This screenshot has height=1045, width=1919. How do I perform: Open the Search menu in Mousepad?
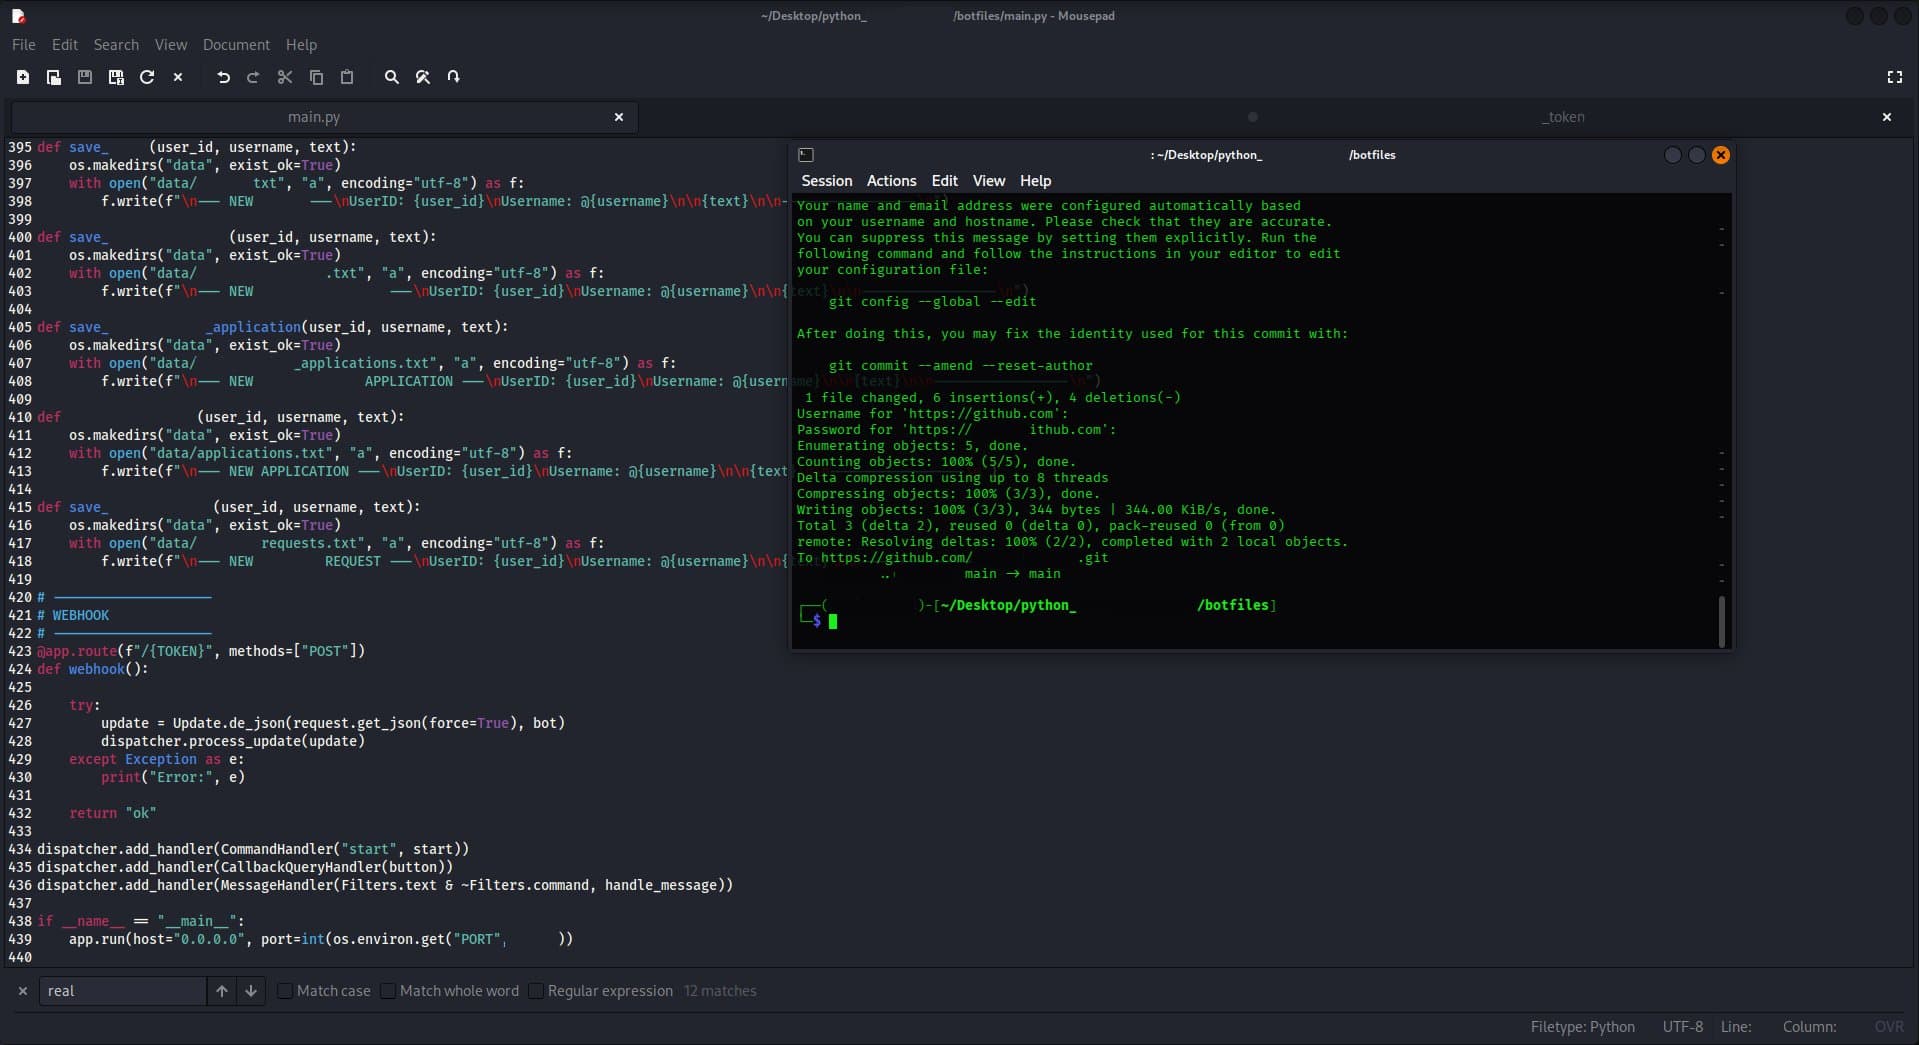click(x=116, y=45)
